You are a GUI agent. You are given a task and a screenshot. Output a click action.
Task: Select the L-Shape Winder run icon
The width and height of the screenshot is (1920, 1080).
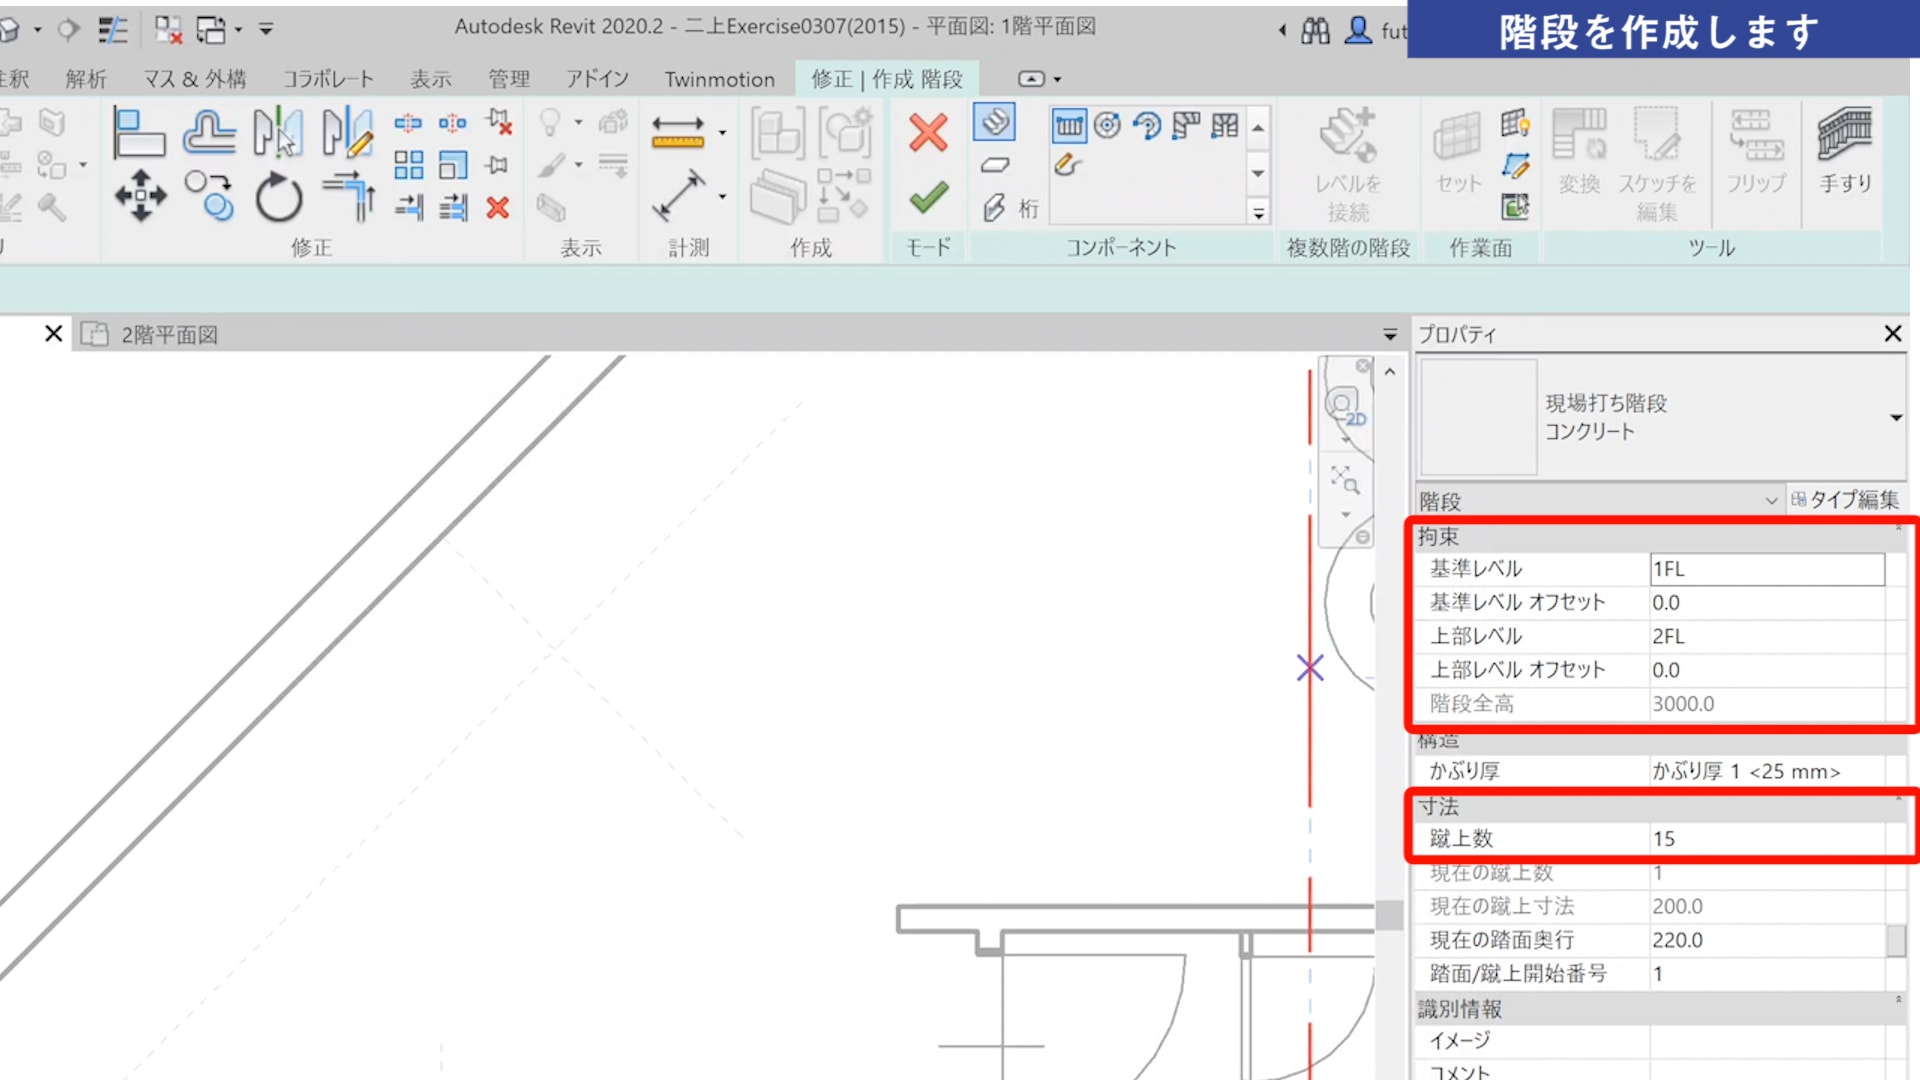[1186, 126]
